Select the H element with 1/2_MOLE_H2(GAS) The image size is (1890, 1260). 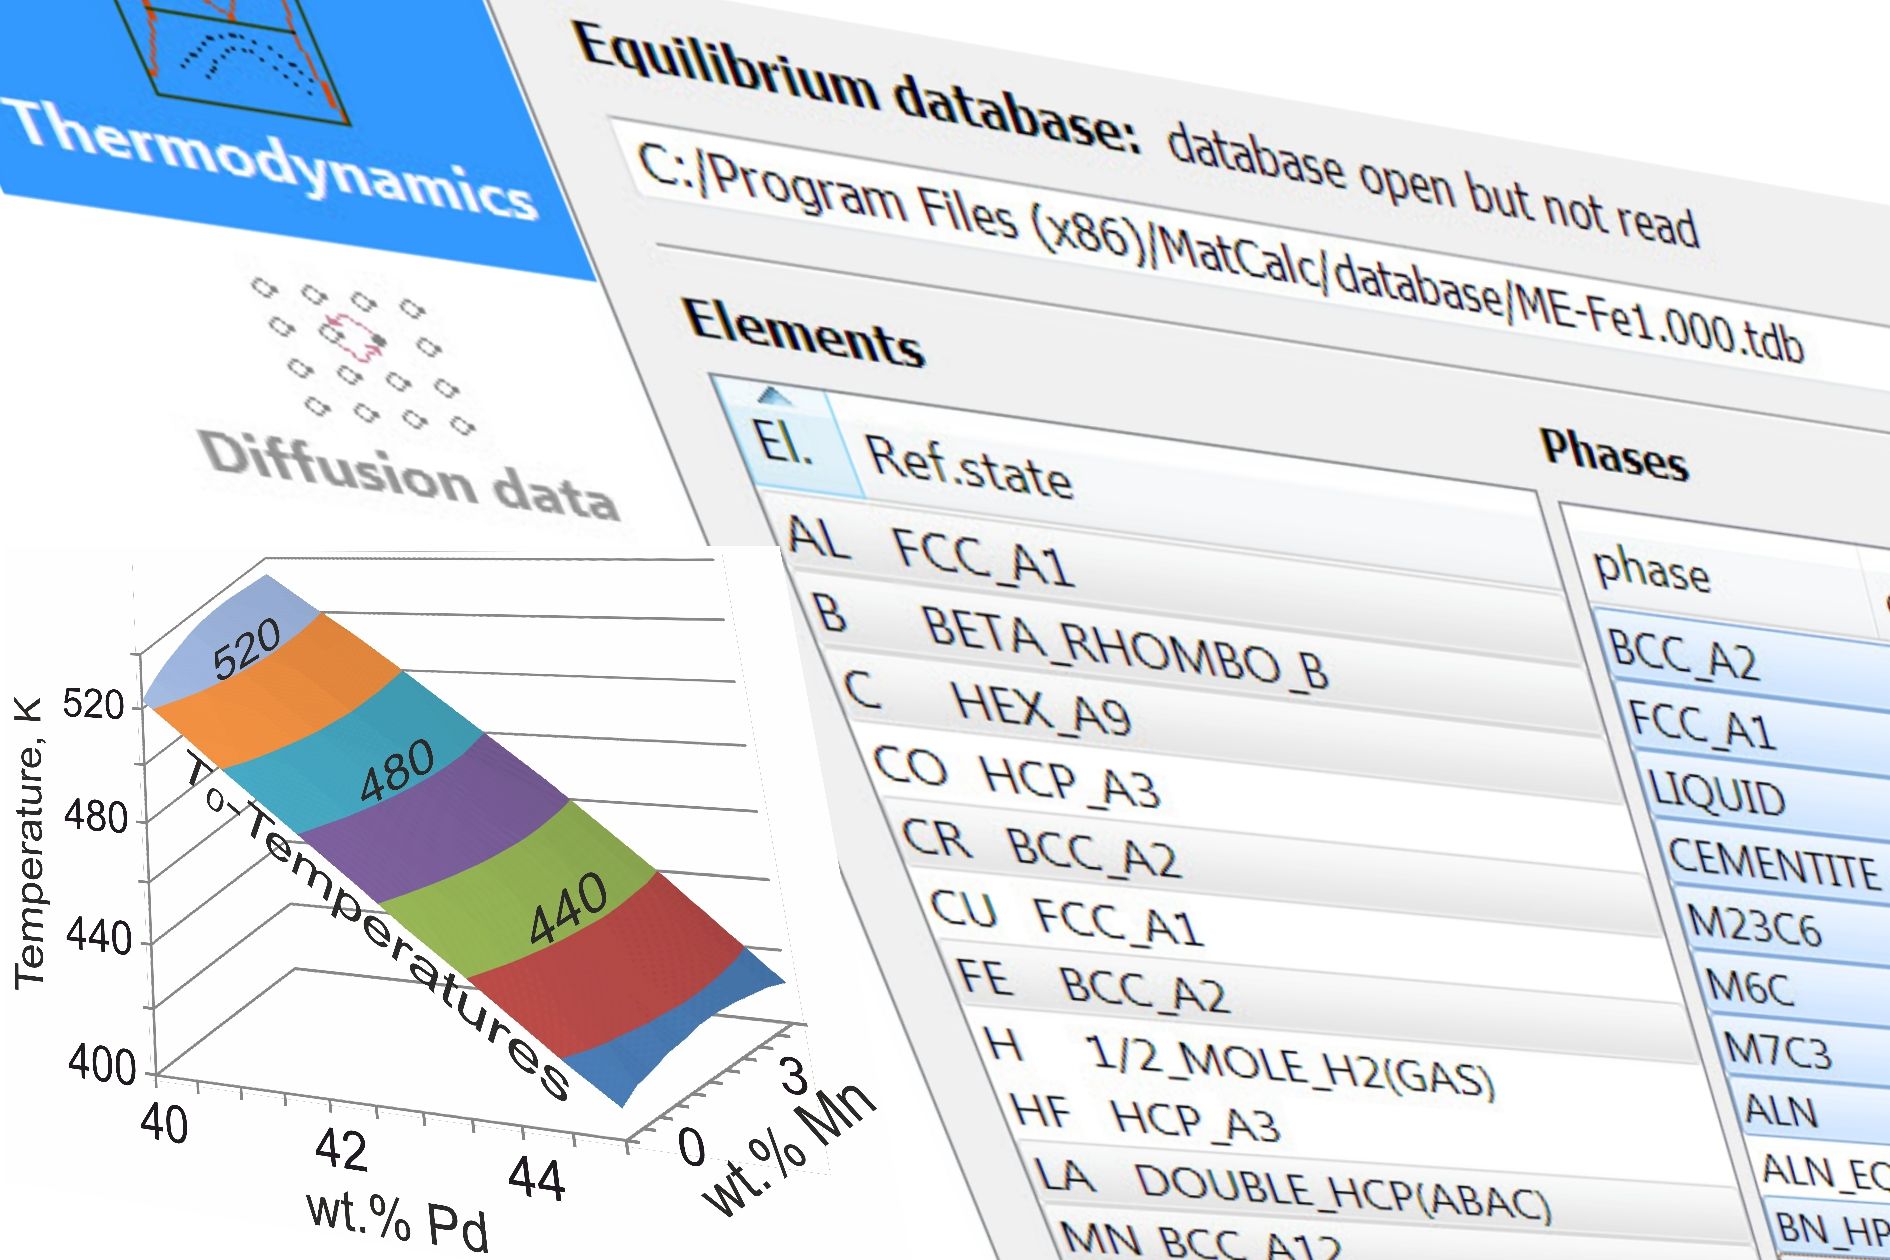point(1240,1065)
